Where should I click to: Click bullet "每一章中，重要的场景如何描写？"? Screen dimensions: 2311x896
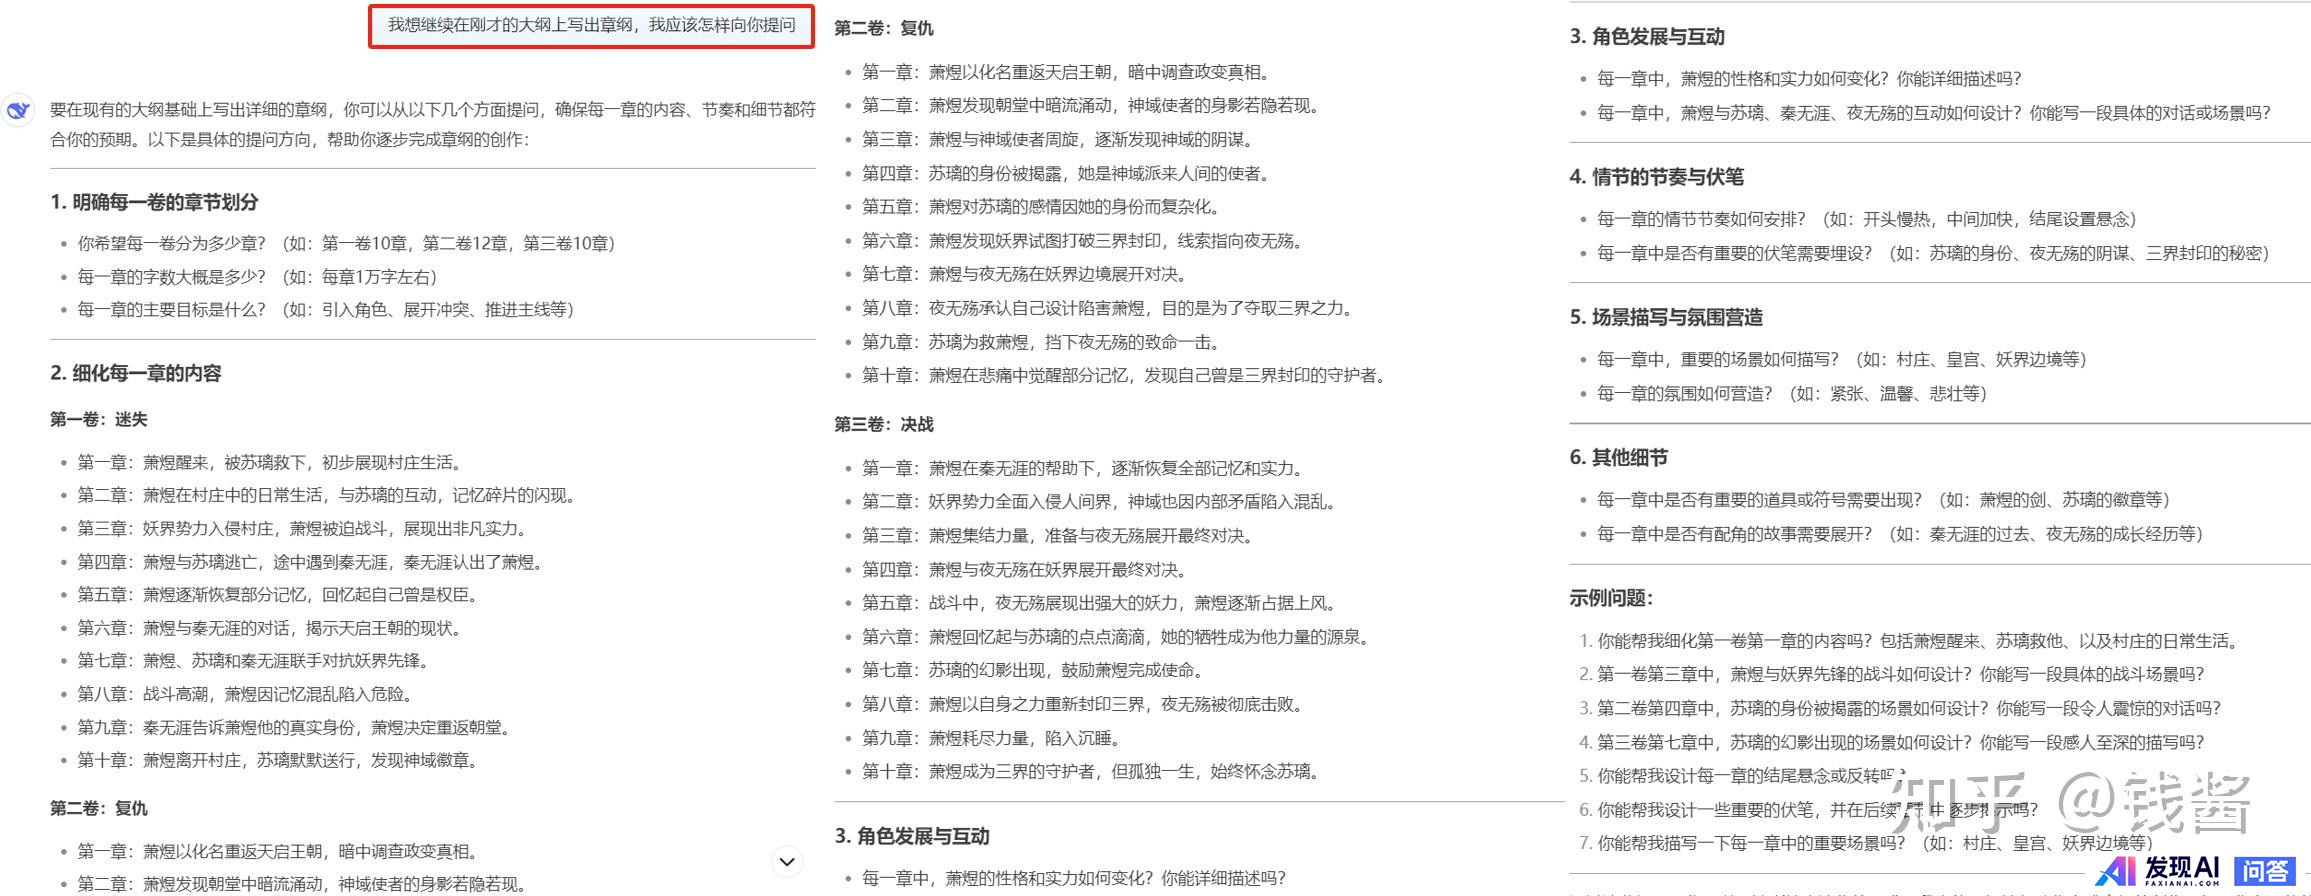1842,359
